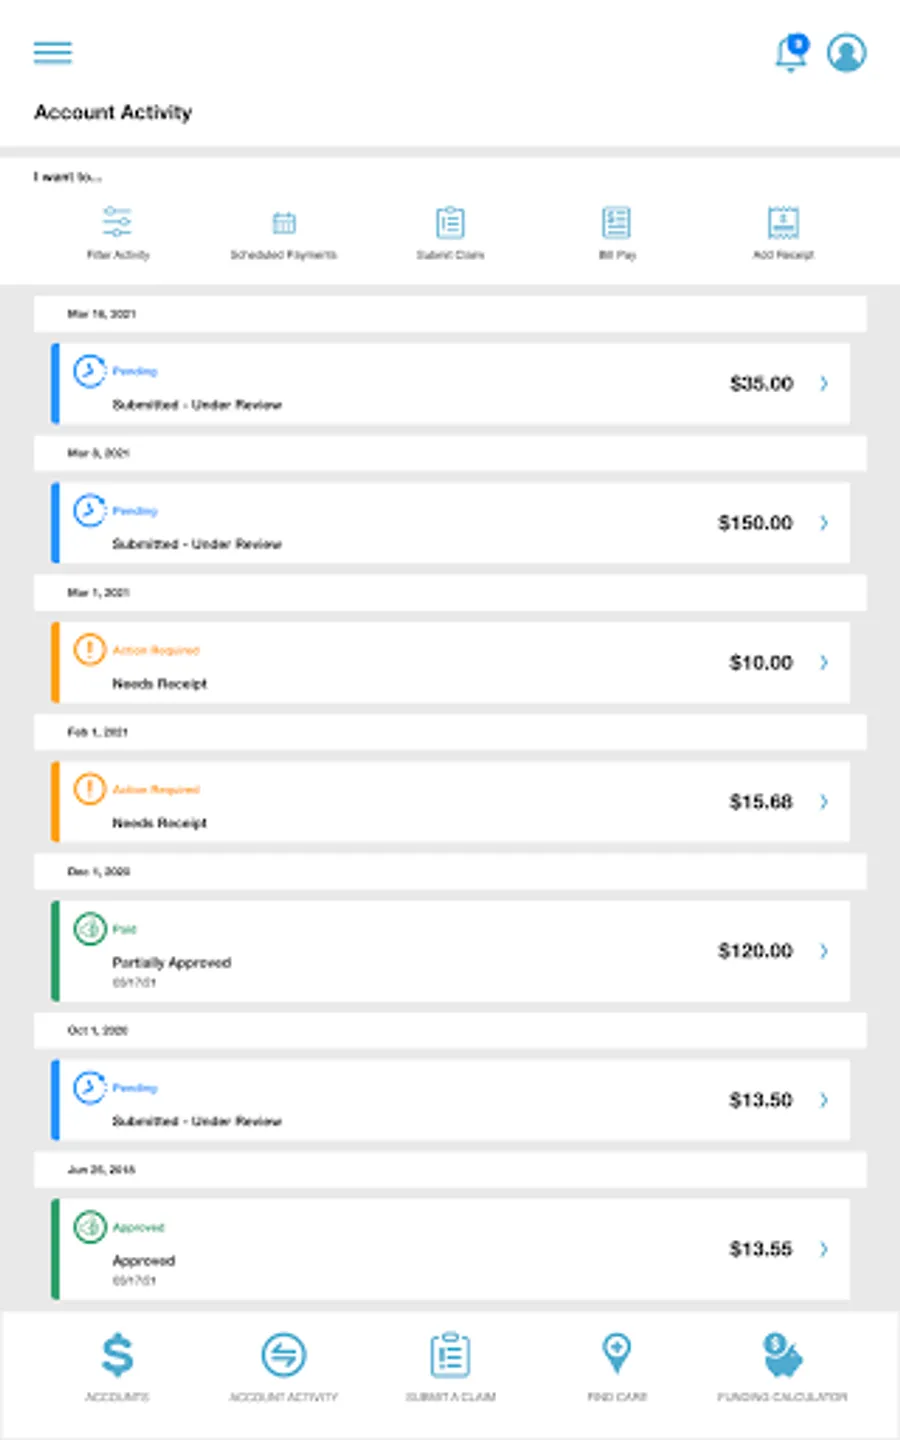Click the orange alert icon on the $10.00 entry
The image size is (900, 1440).
point(89,650)
